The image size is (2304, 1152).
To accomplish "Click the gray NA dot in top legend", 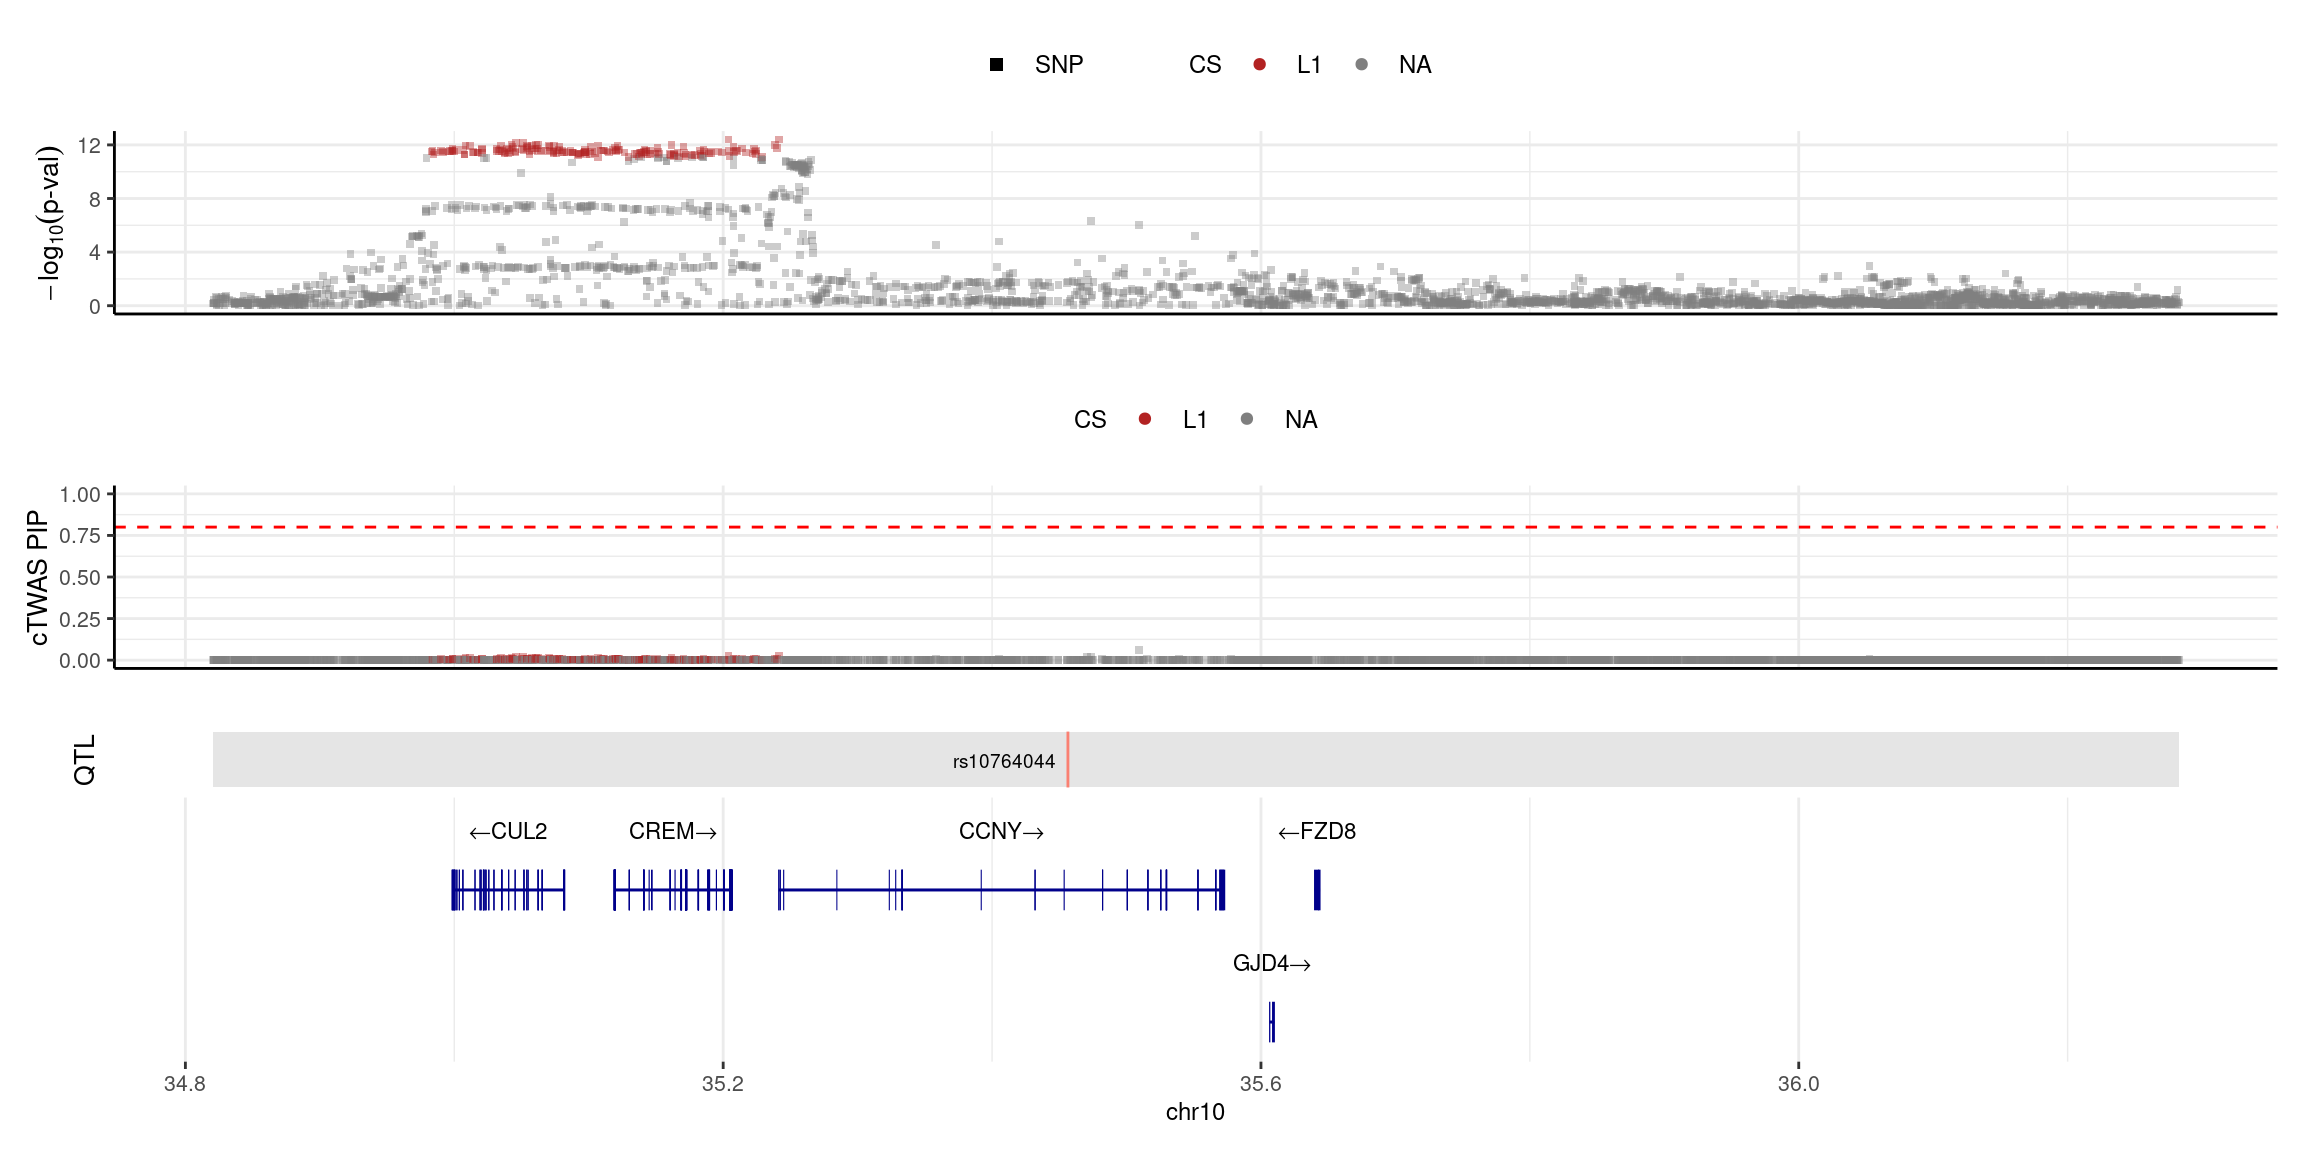I will 1361,65.
